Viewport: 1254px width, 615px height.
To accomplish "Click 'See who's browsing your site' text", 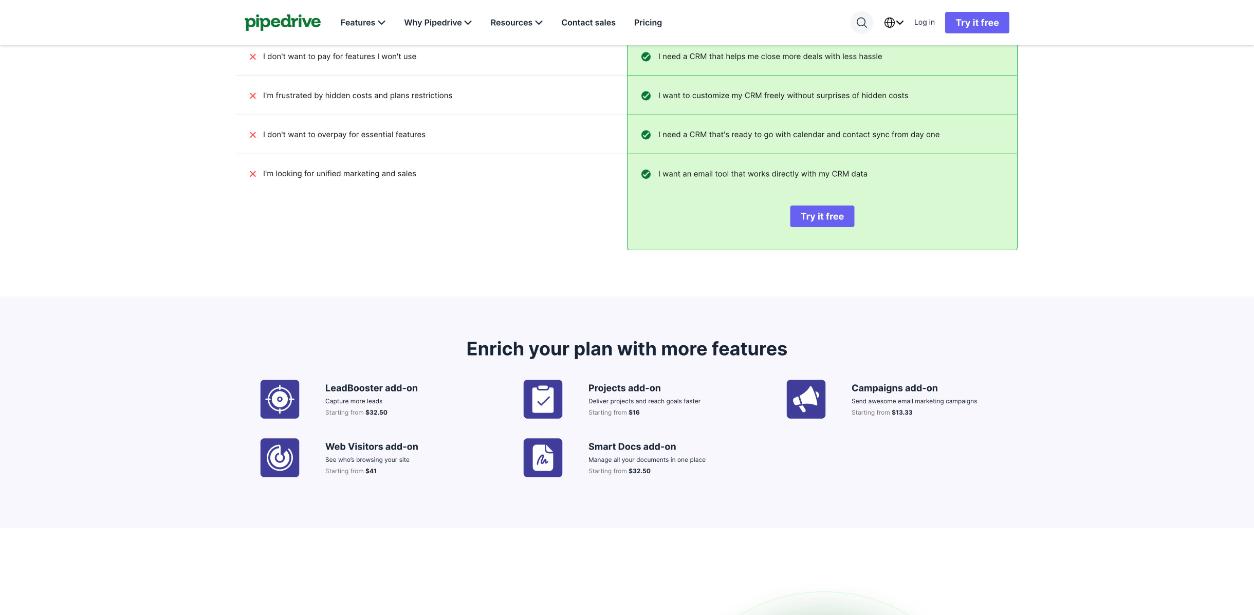I will coord(367,460).
